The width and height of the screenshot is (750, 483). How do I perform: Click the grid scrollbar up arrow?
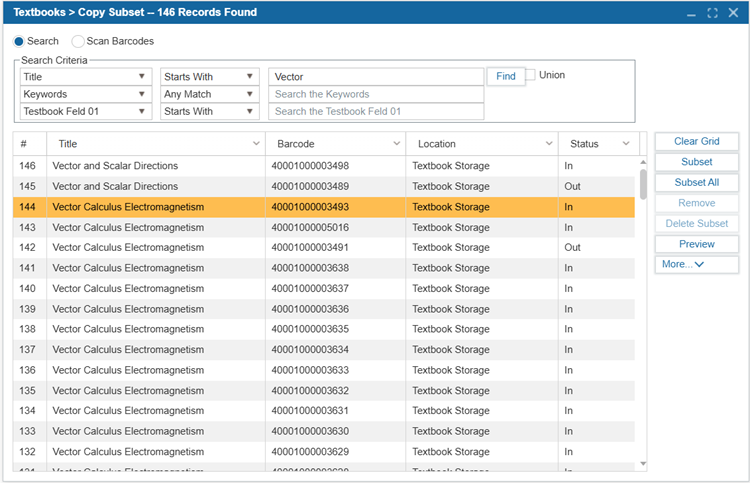coord(643,162)
